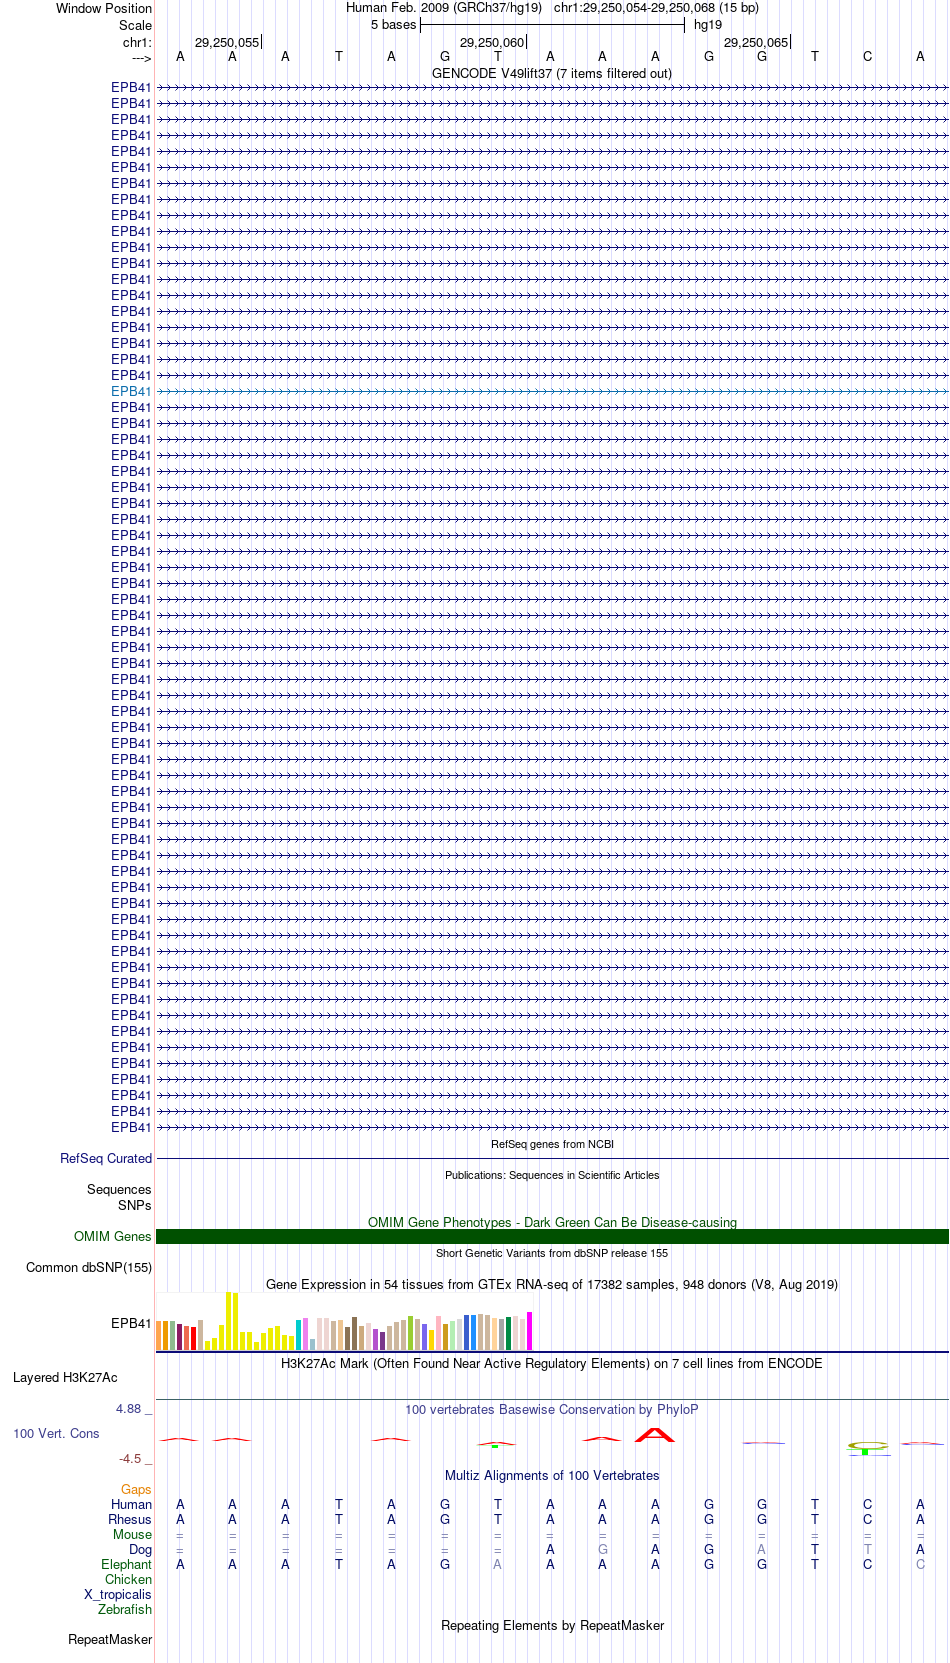Screen dimensions: 950x1663
Task: Select the dark green OMIM gene bar
Action: (x=552, y=1236)
